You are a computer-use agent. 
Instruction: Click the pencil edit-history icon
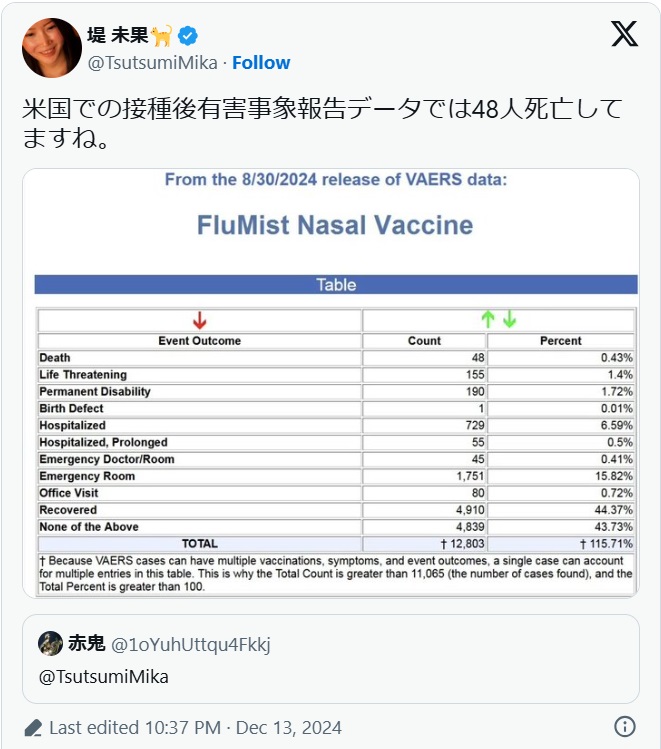34,728
